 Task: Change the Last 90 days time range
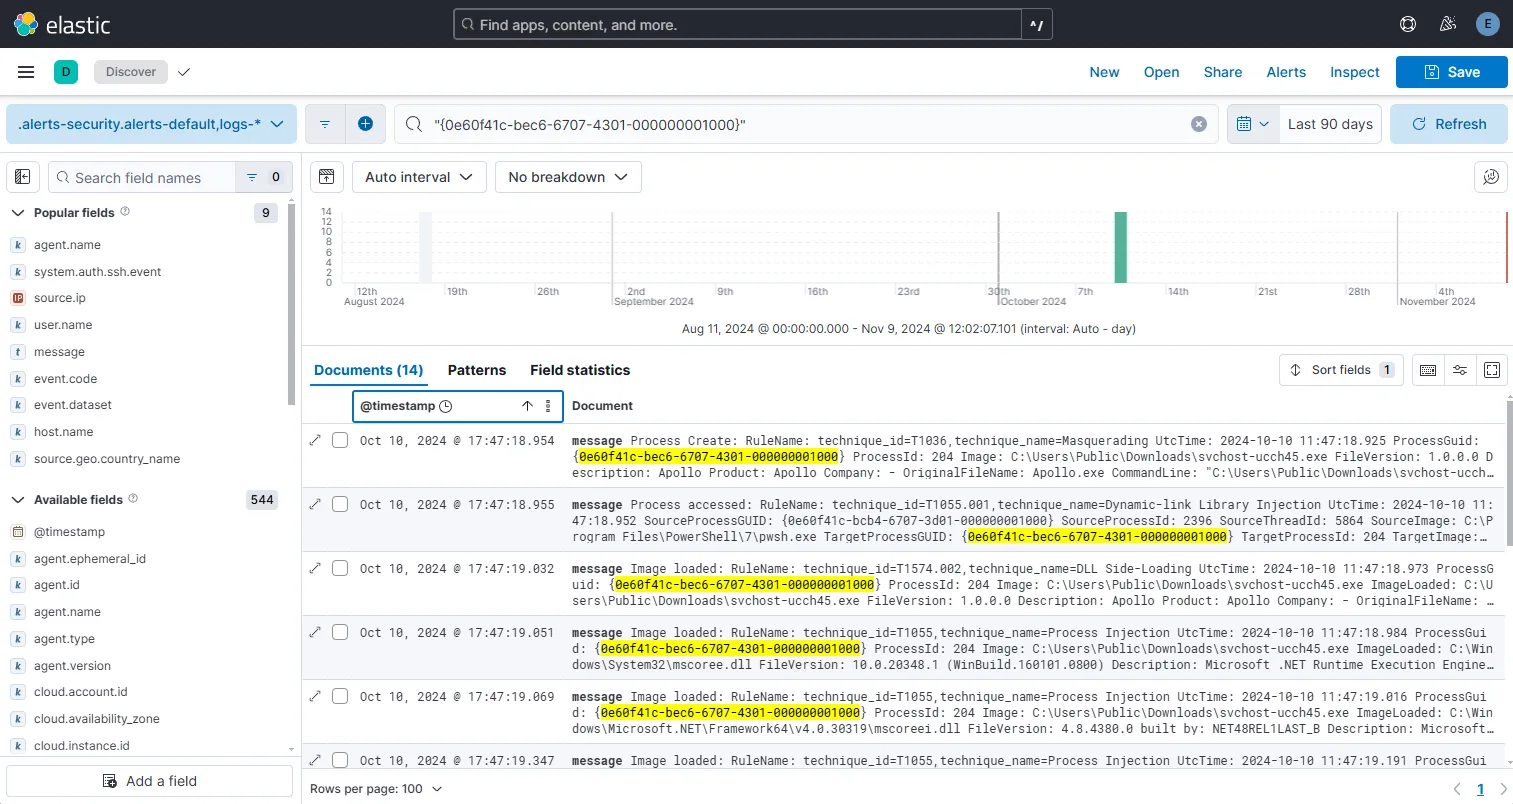[1330, 123]
